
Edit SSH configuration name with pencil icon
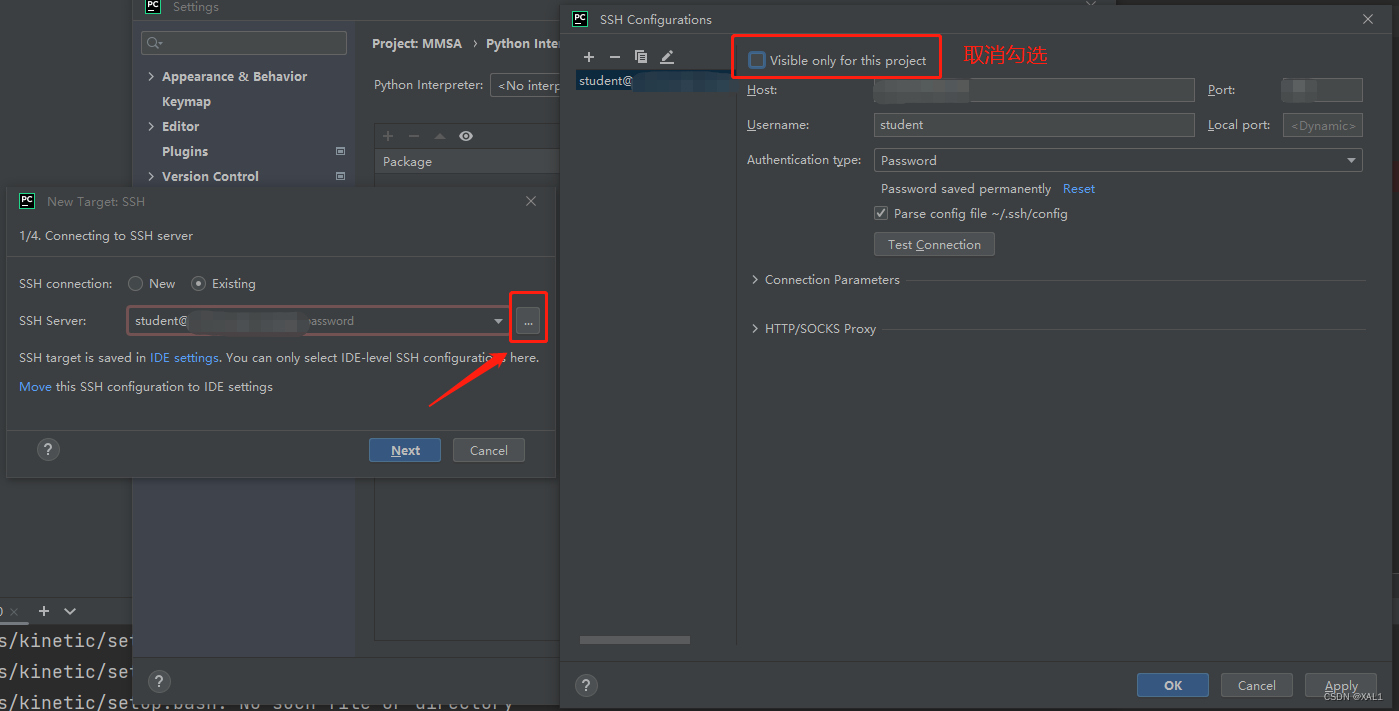667,58
